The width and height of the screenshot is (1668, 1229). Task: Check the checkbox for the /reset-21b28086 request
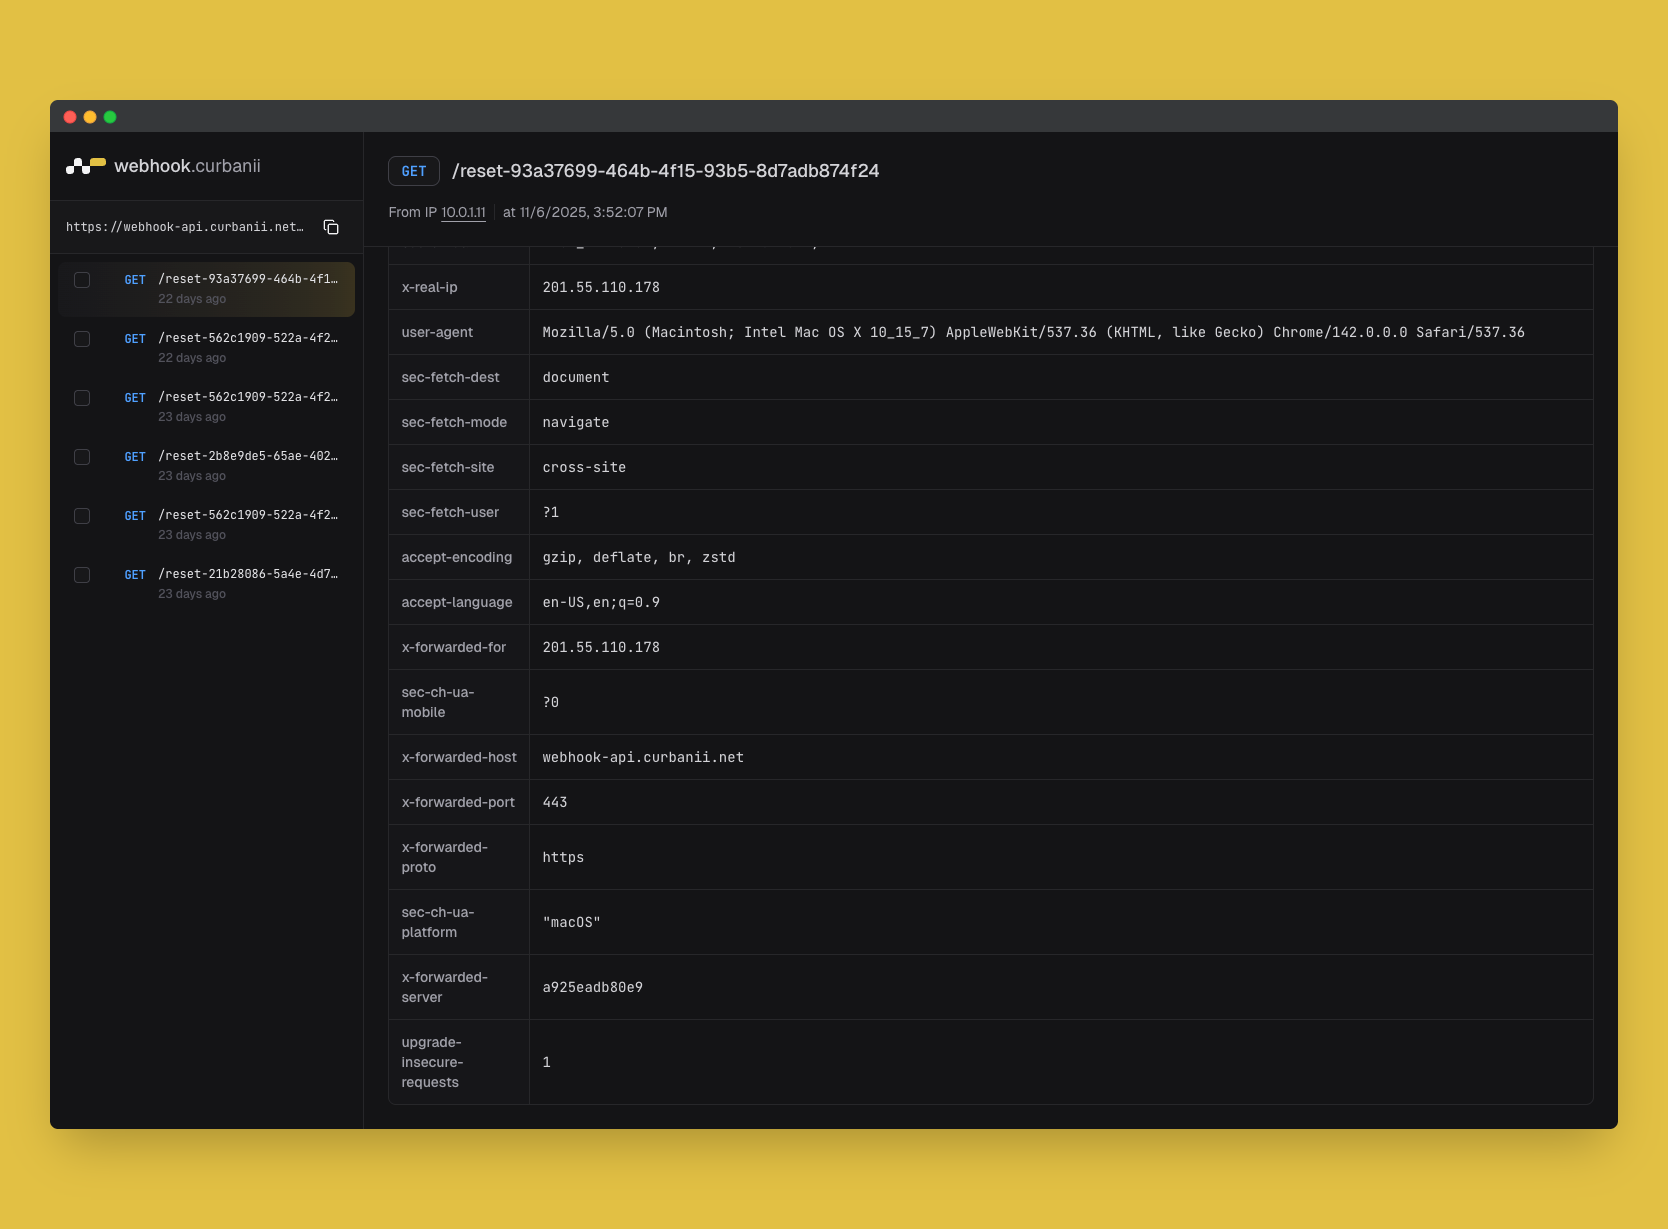tap(82, 575)
